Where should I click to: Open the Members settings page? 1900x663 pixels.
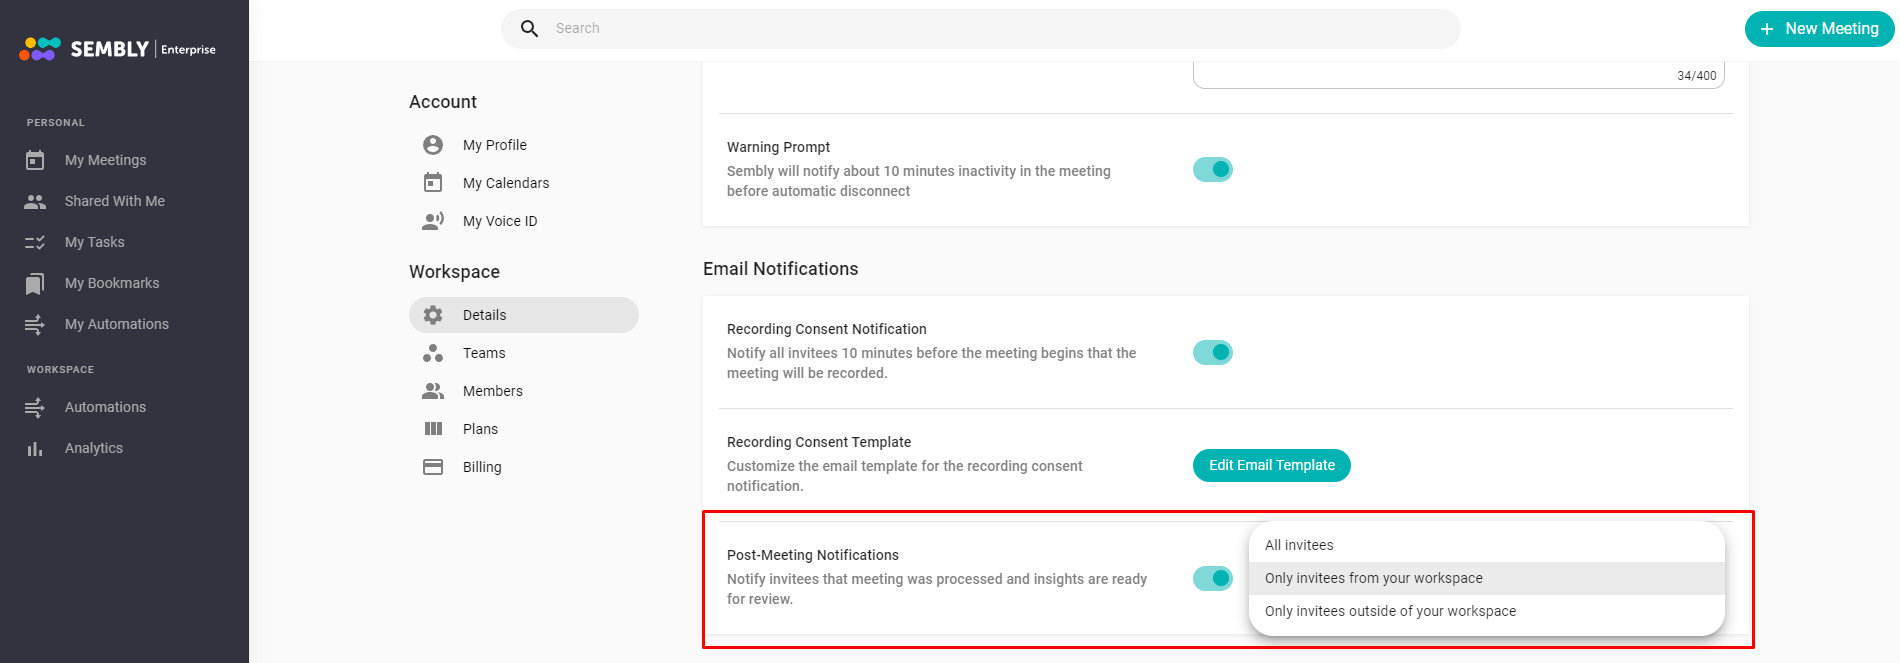(492, 391)
